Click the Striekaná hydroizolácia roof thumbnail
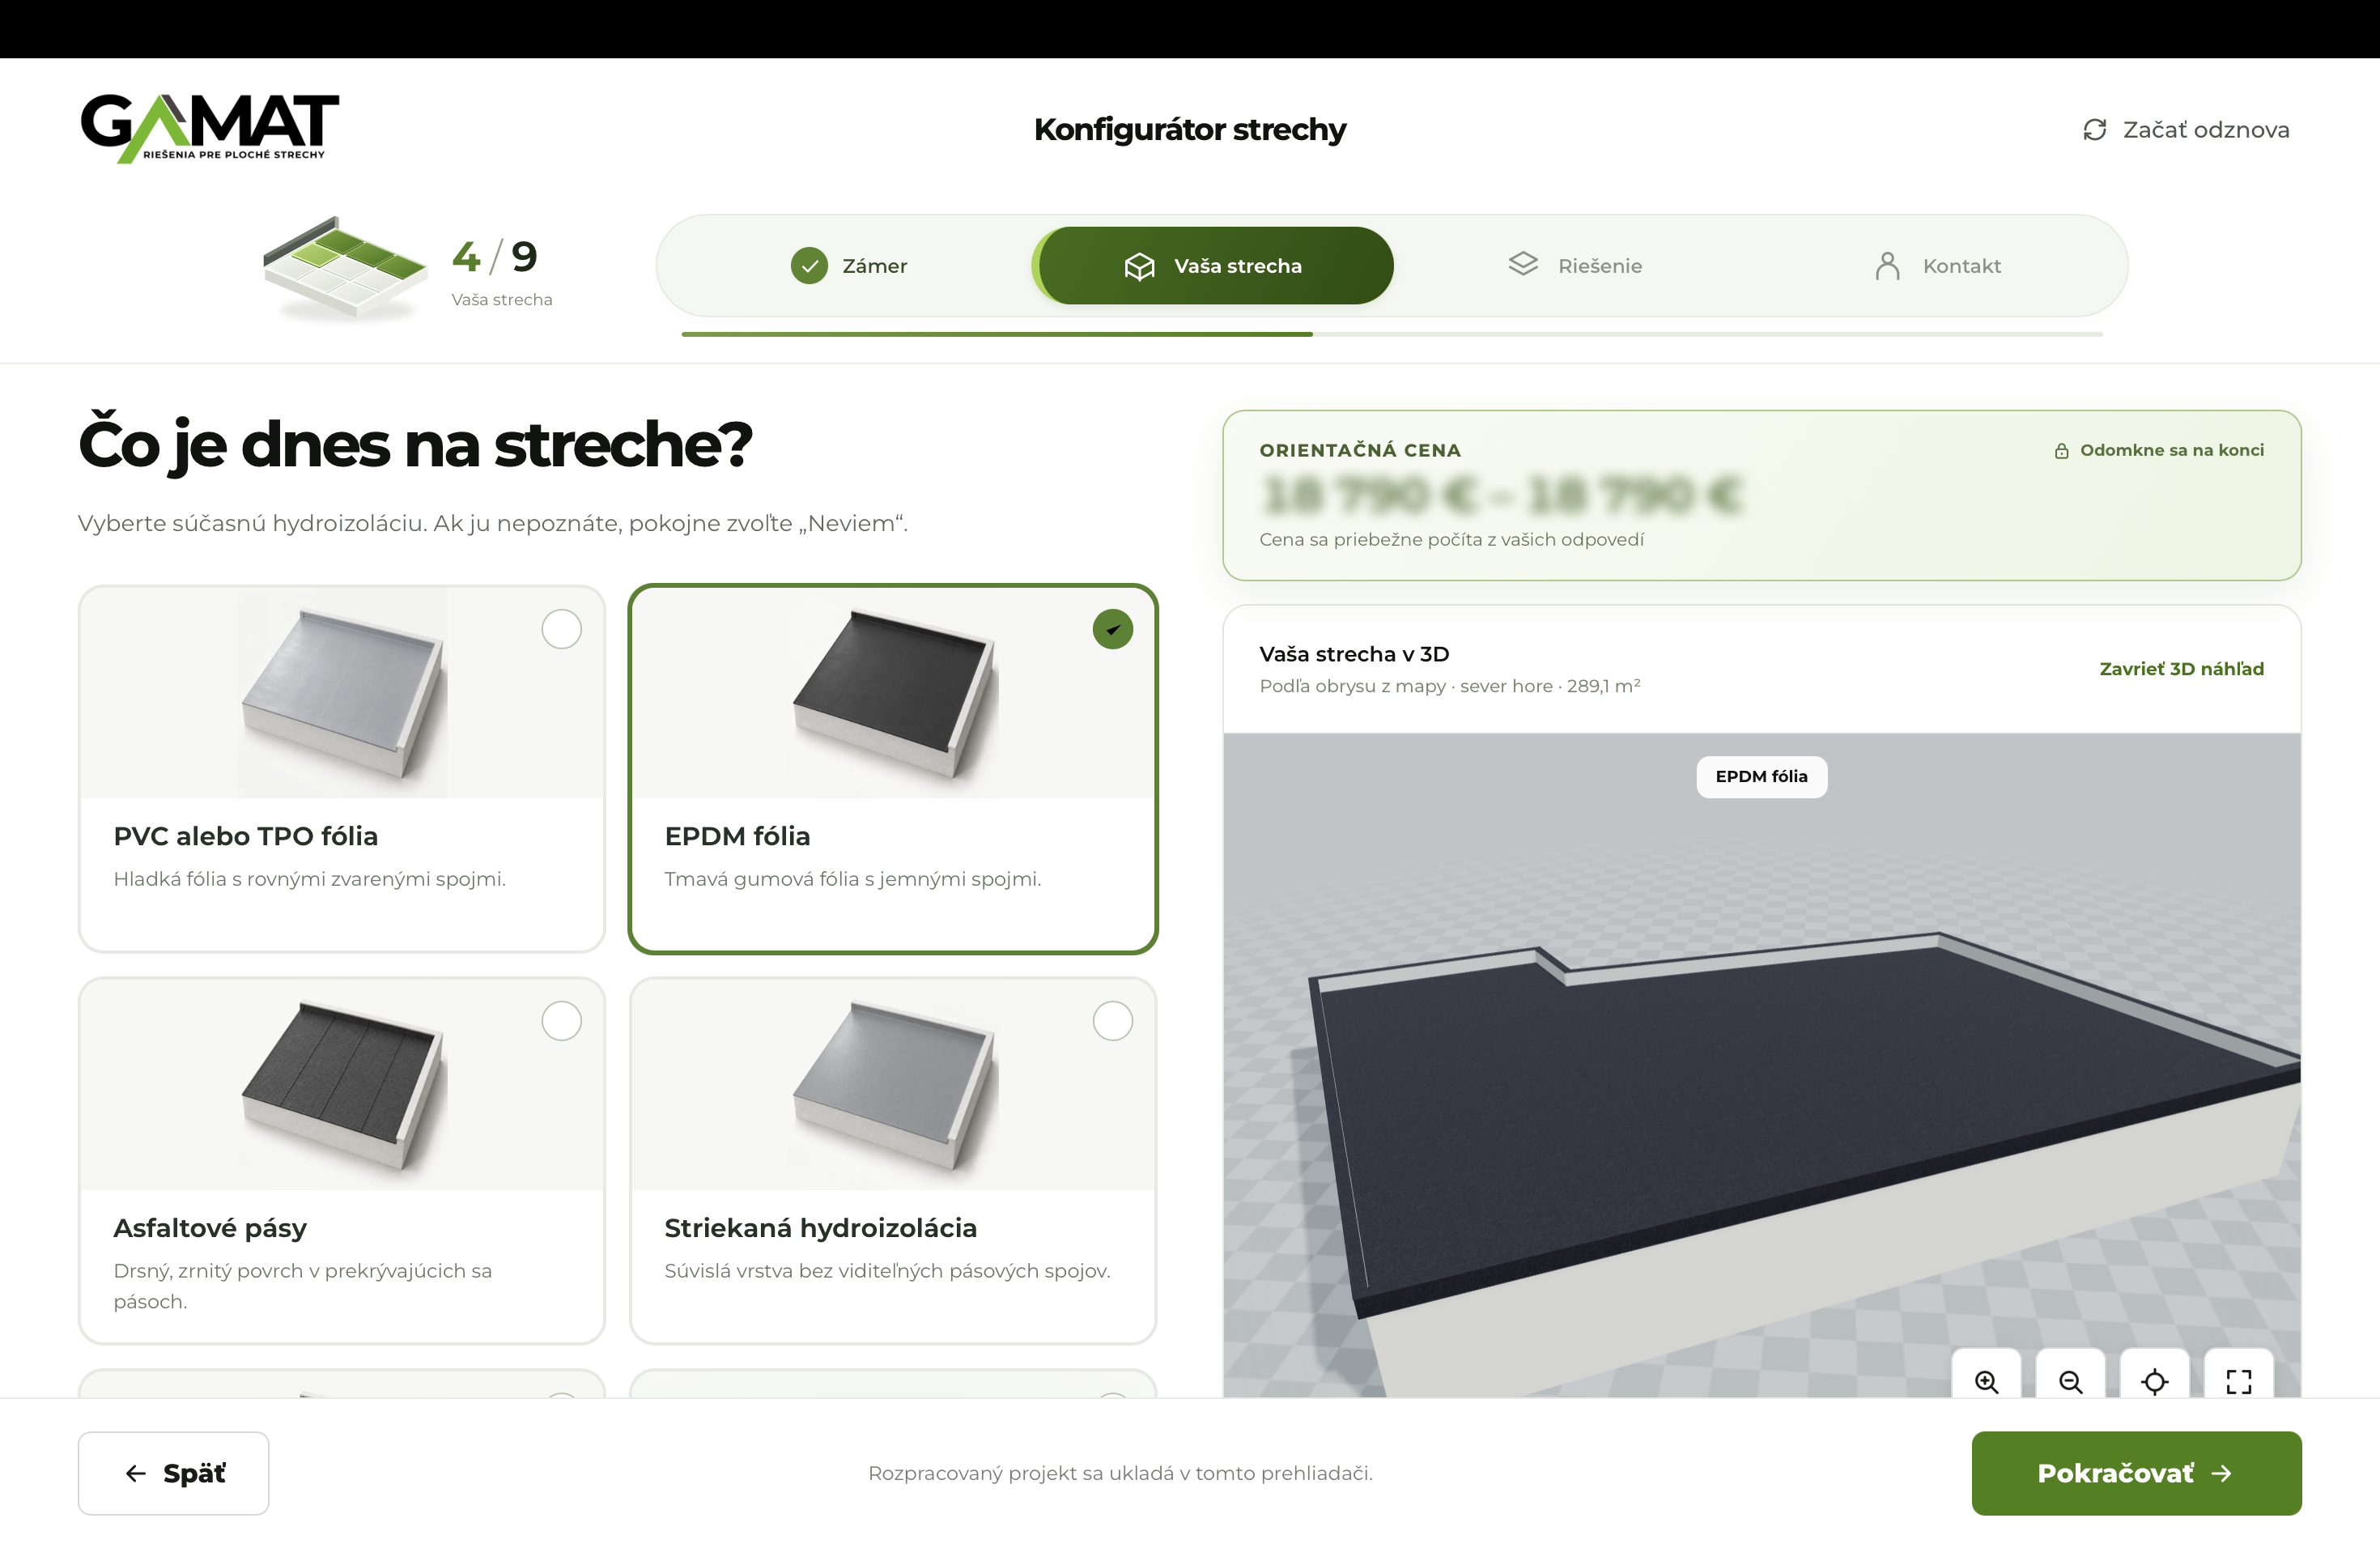The height and width of the screenshot is (1548, 2380). click(894, 1084)
